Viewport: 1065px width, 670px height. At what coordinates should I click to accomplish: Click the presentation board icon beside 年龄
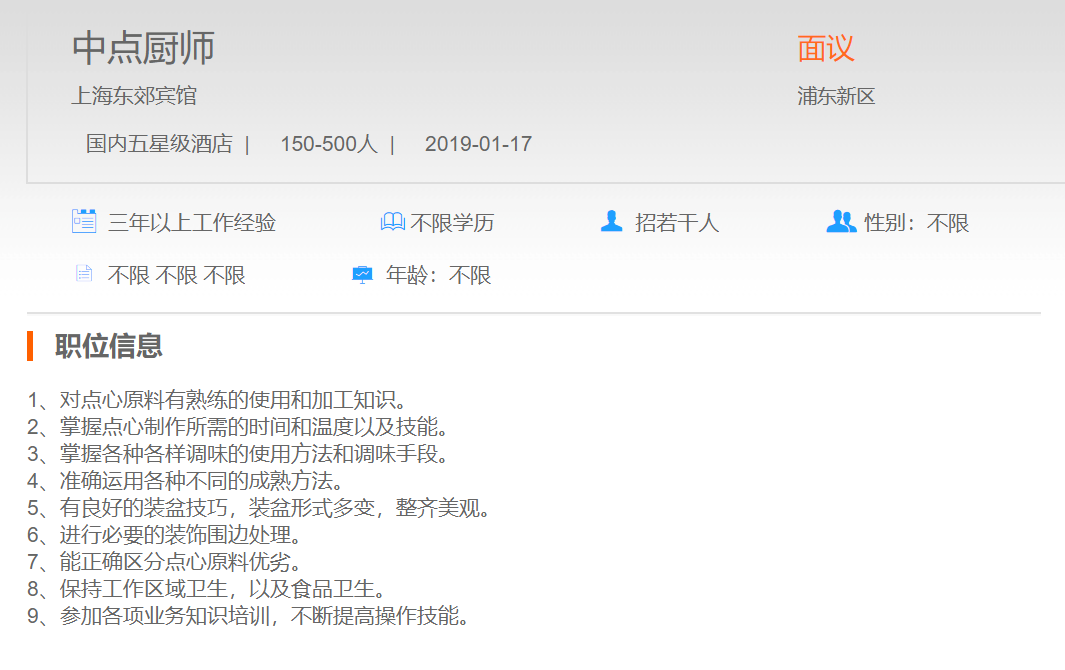click(362, 274)
